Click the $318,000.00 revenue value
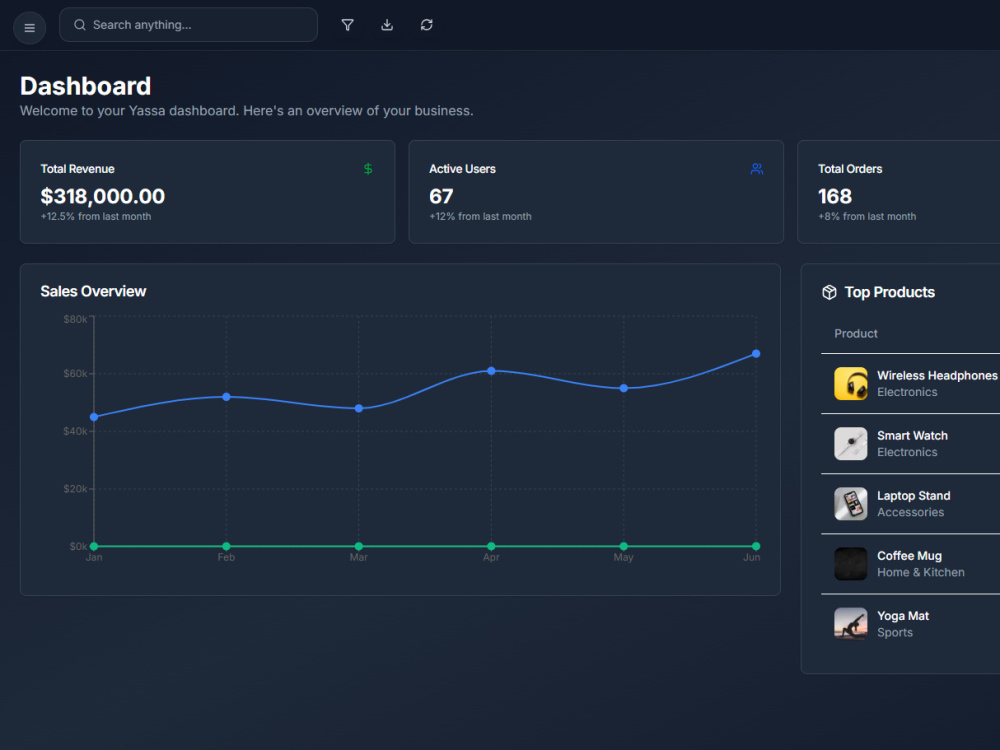1000x750 pixels. [103, 196]
